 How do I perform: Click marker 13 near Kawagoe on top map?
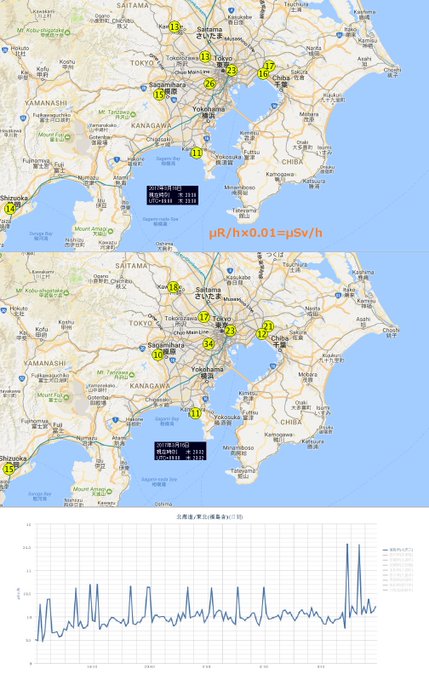point(174,27)
